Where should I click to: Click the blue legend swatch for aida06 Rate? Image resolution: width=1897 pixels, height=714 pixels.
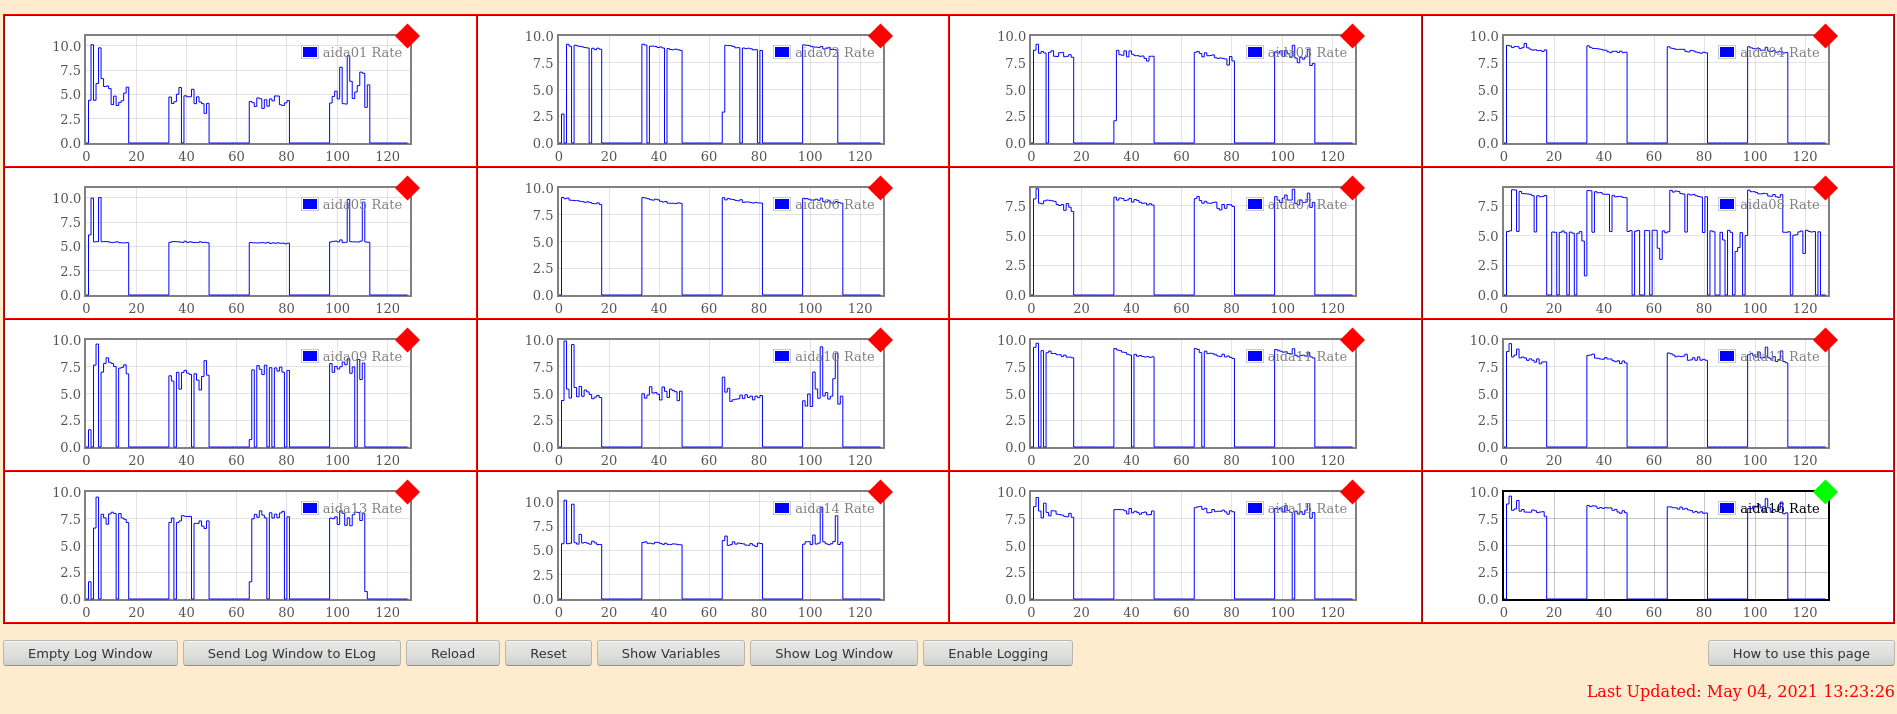(x=782, y=204)
